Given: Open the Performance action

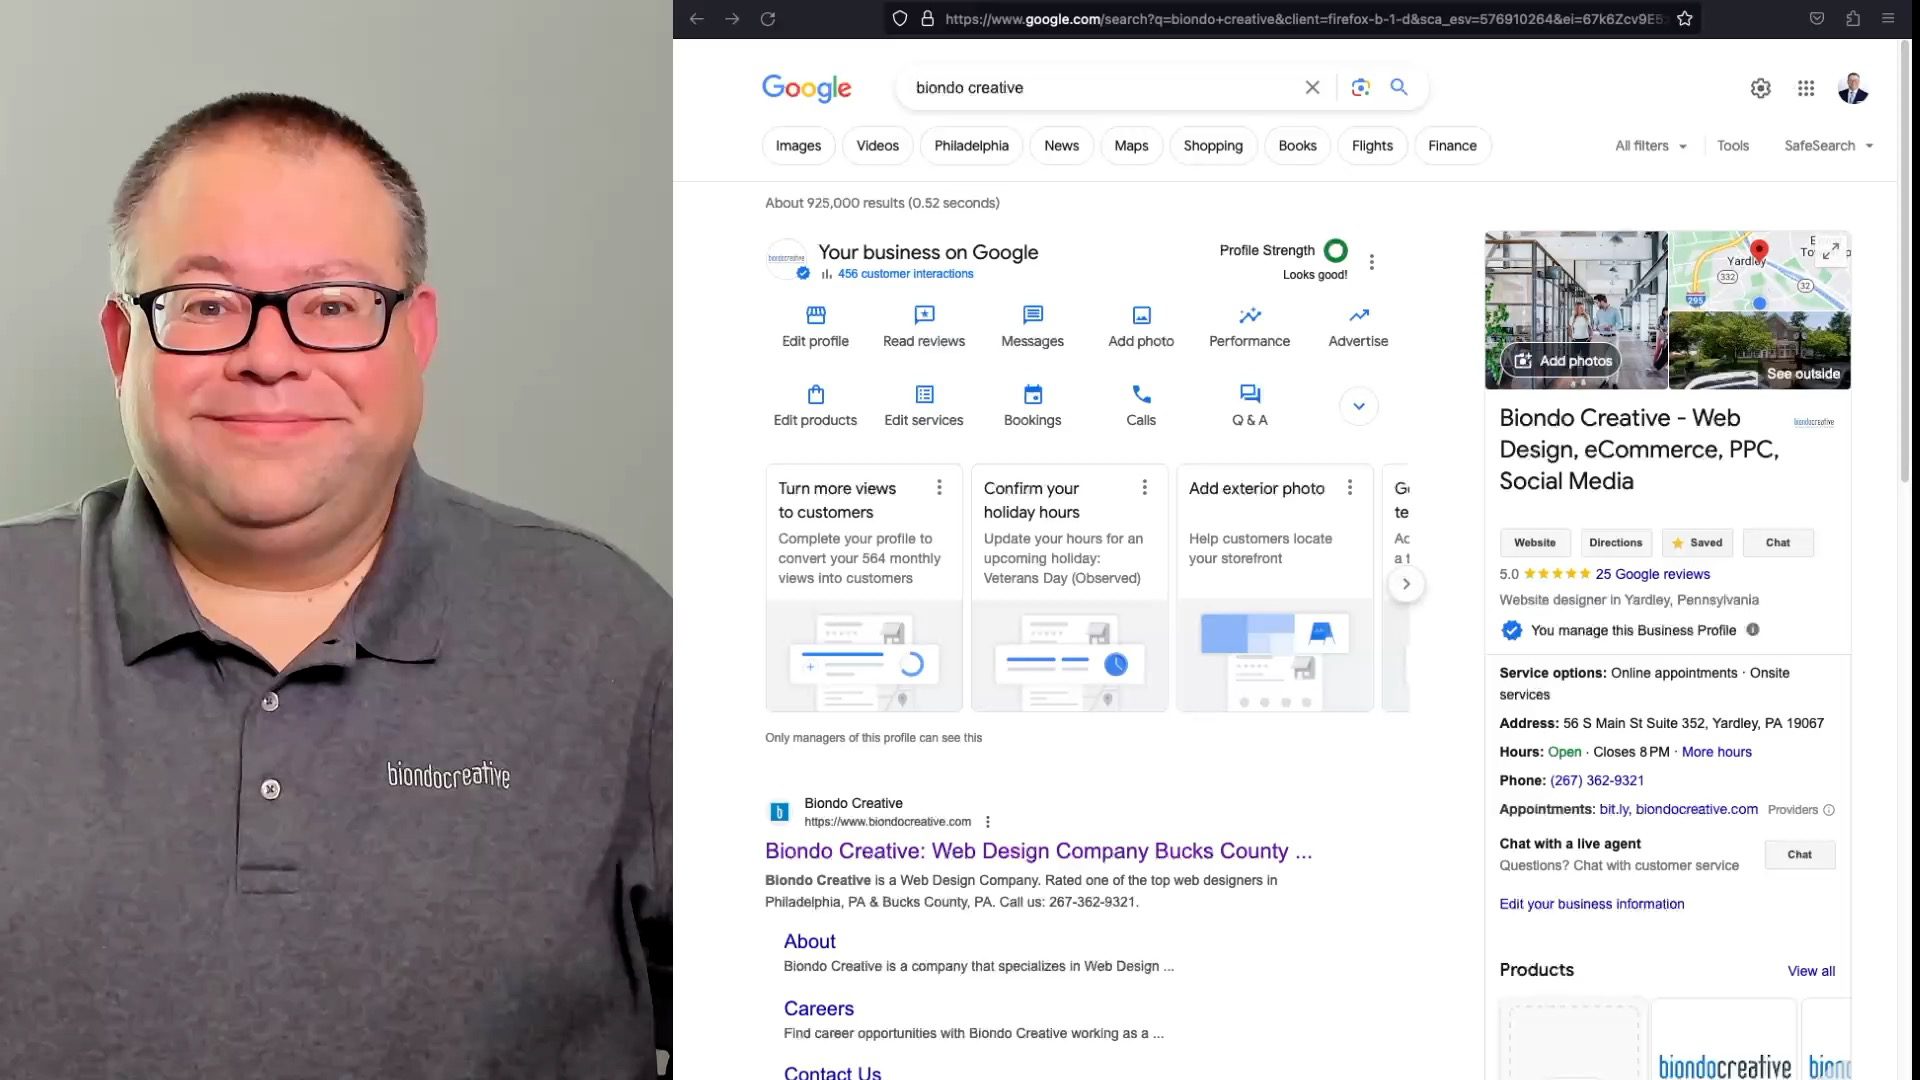Looking at the screenshot, I should tap(1249, 327).
